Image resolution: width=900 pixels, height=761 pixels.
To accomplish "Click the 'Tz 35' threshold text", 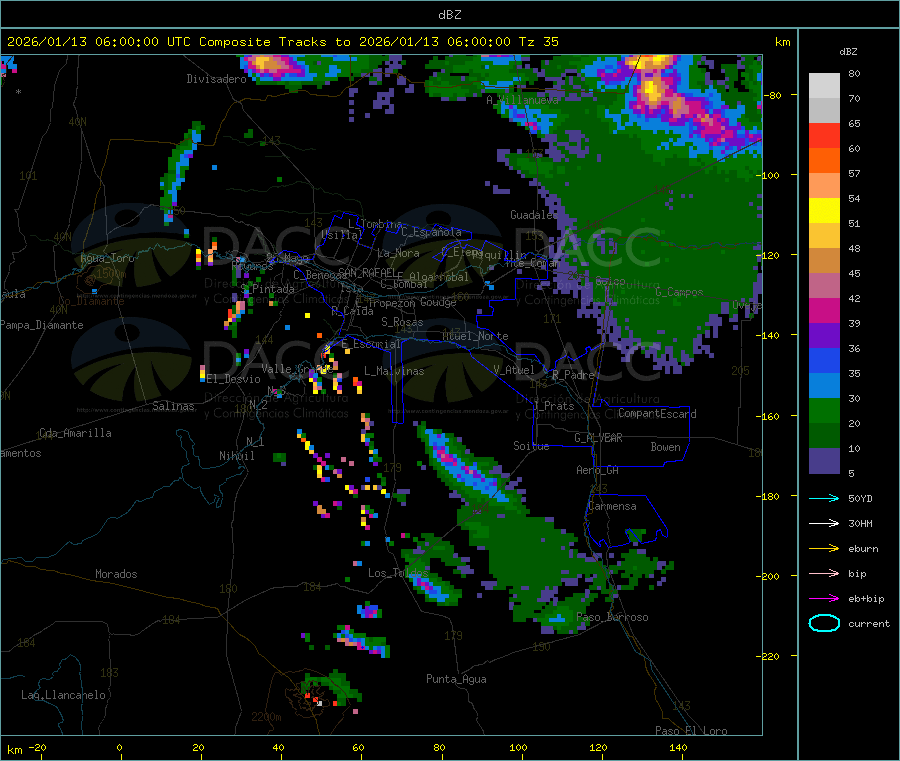I will point(538,42).
